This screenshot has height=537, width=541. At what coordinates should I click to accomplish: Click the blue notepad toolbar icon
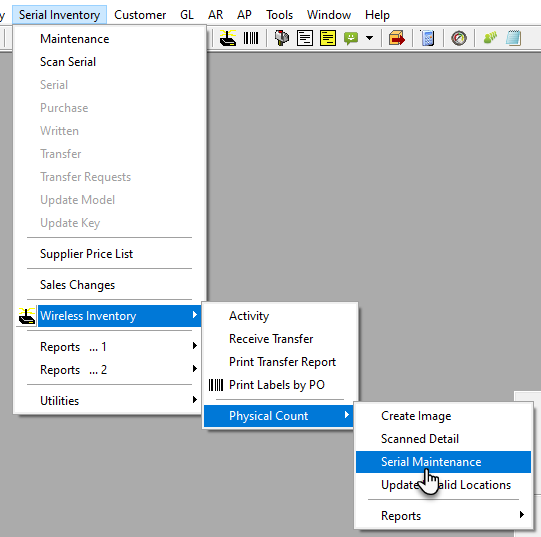click(x=513, y=38)
